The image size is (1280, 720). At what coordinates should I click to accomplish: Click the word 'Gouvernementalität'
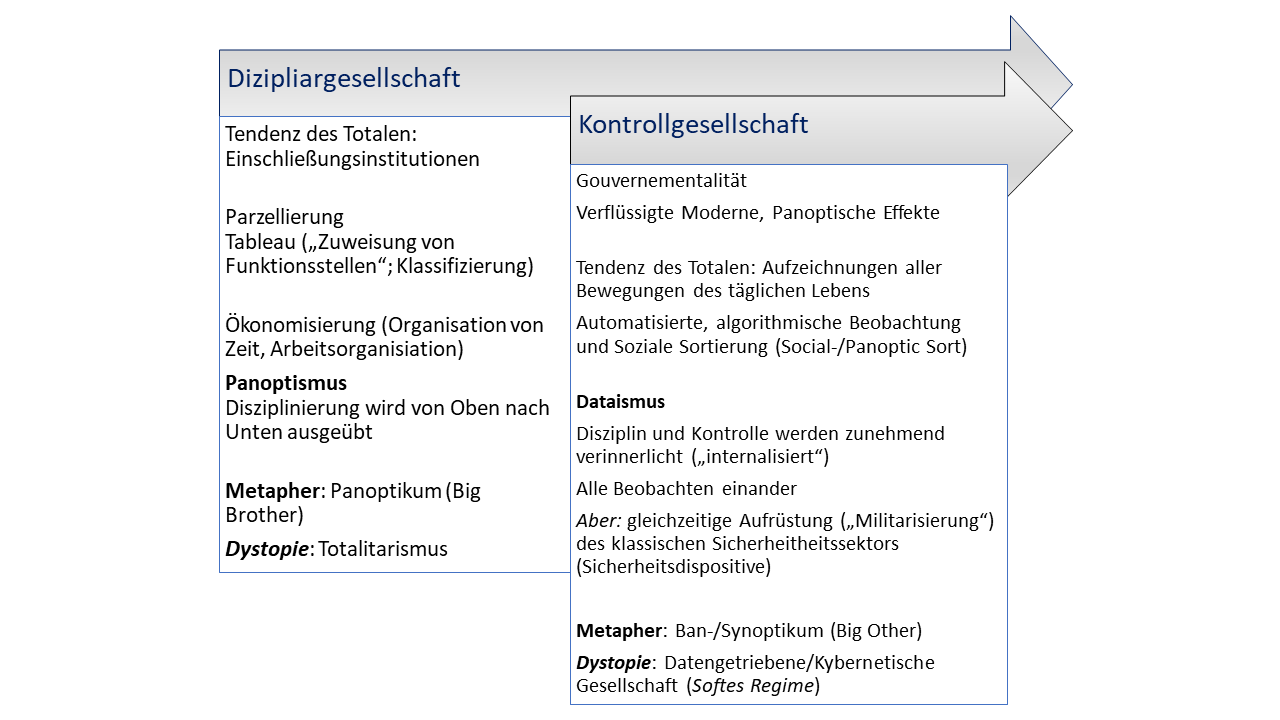coord(661,181)
